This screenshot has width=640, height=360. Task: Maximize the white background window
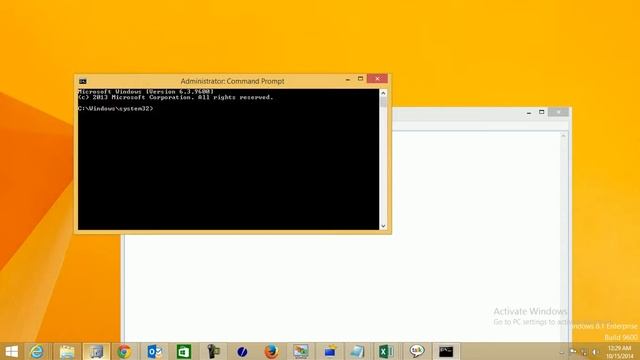click(x=542, y=112)
